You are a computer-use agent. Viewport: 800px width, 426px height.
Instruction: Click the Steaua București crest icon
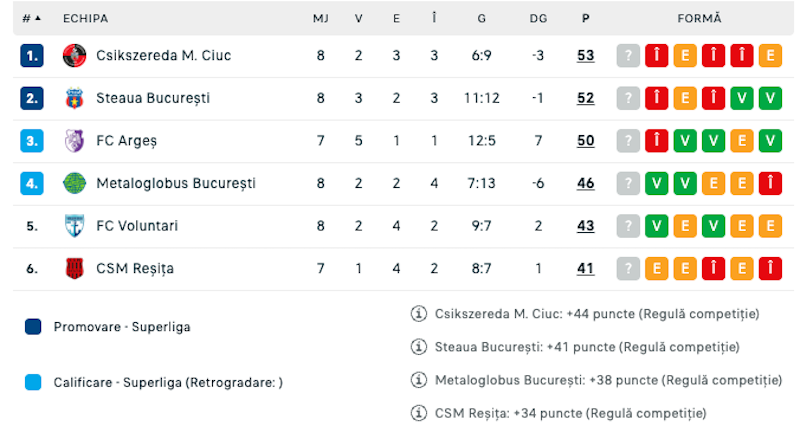click(x=74, y=98)
